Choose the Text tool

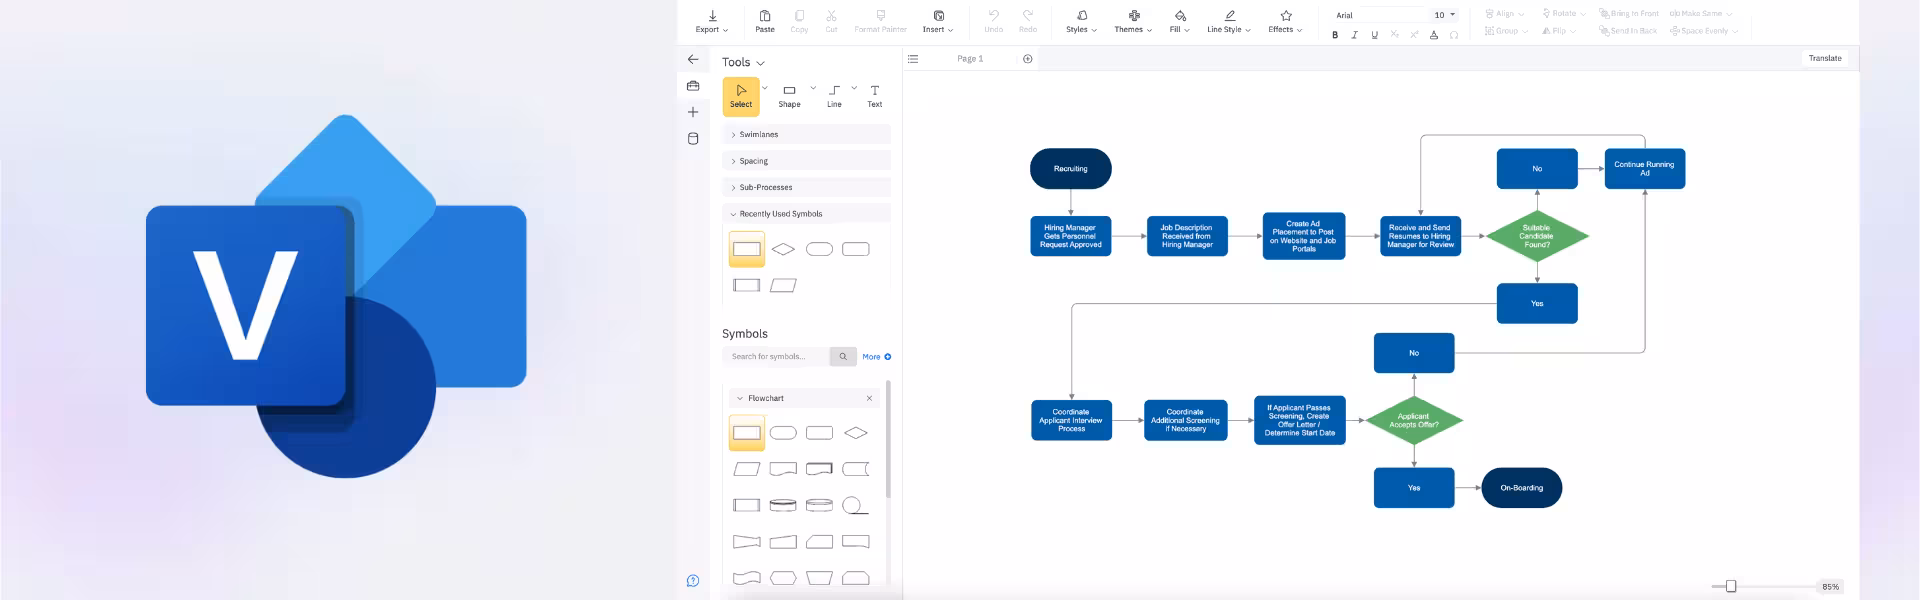pyautogui.click(x=875, y=96)
